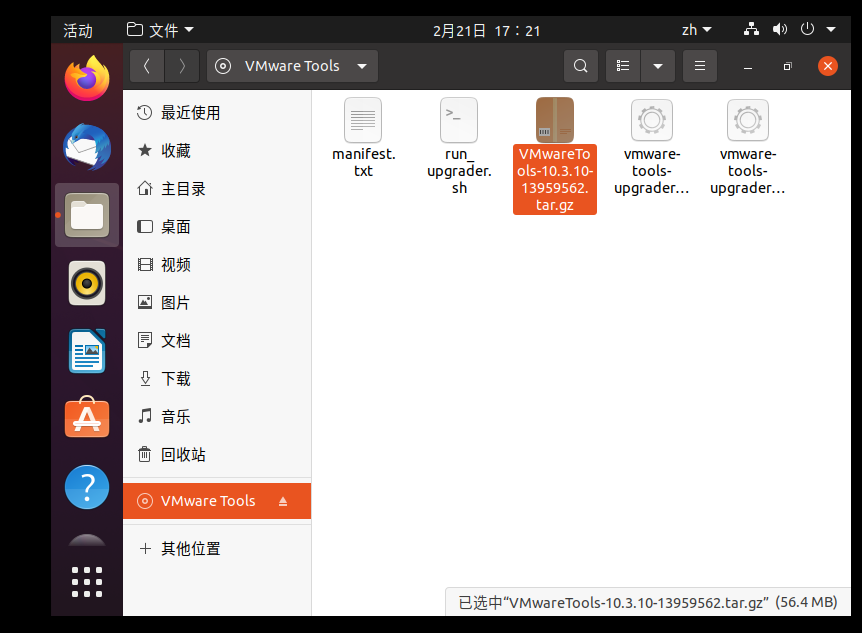Open the 活动 activities overview

point(78,30)
